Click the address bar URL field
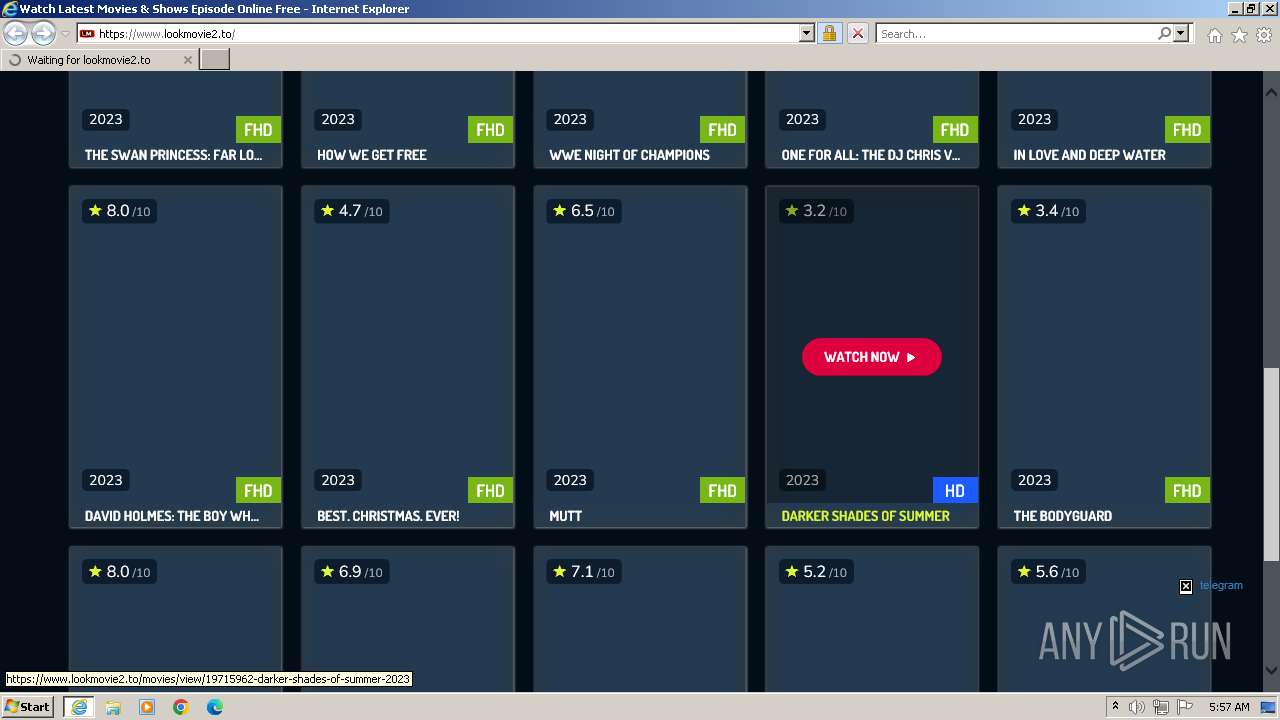Screen dimensions: 1280x720 pos(447,33)
